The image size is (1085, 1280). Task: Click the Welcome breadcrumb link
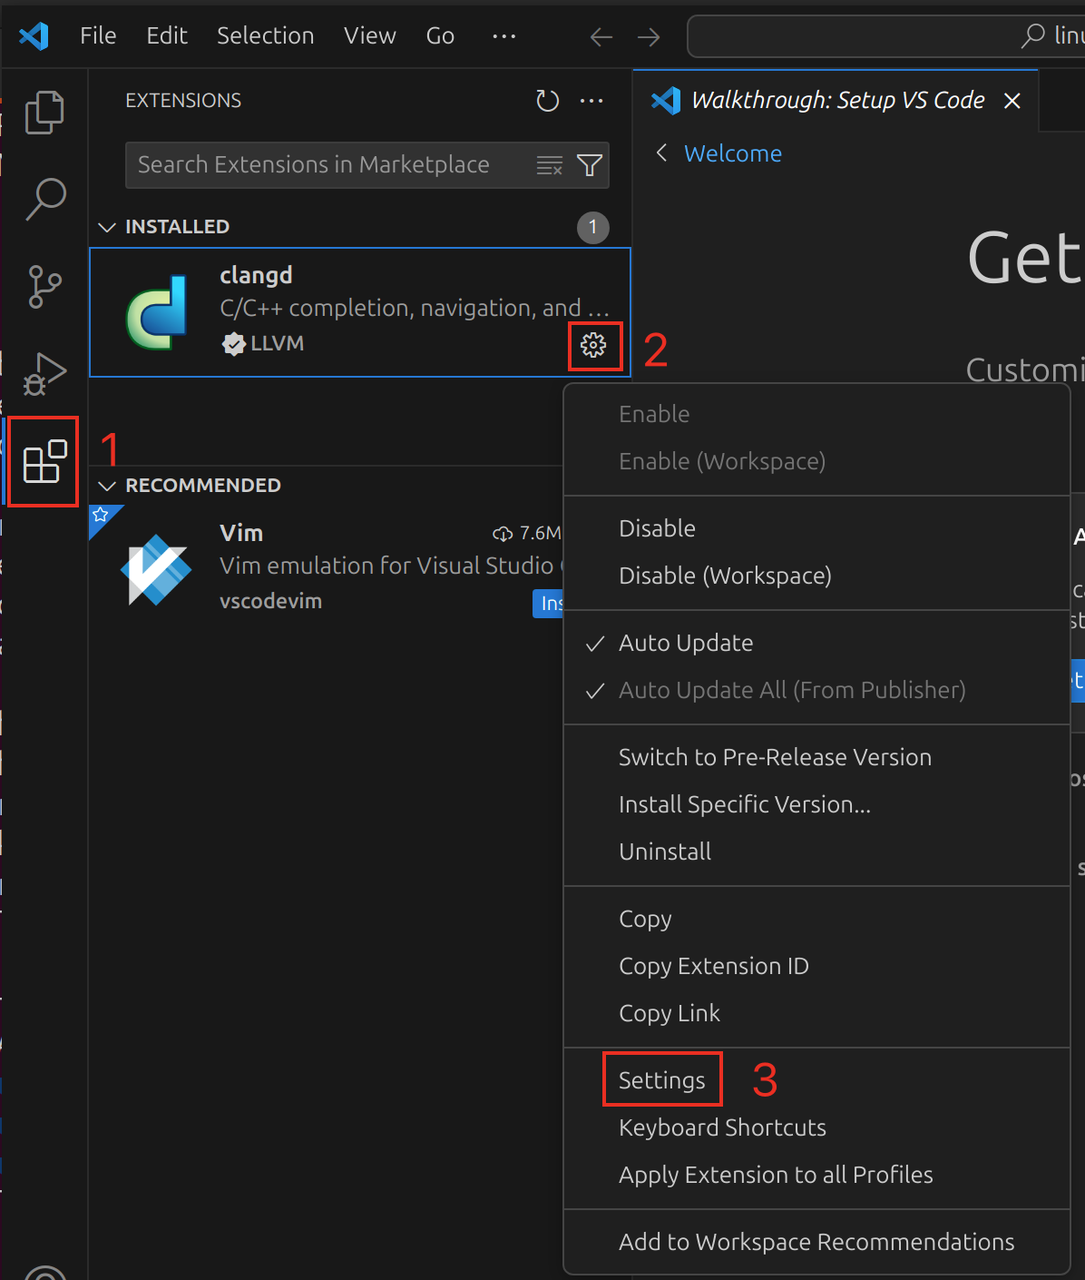click(733, 153)
